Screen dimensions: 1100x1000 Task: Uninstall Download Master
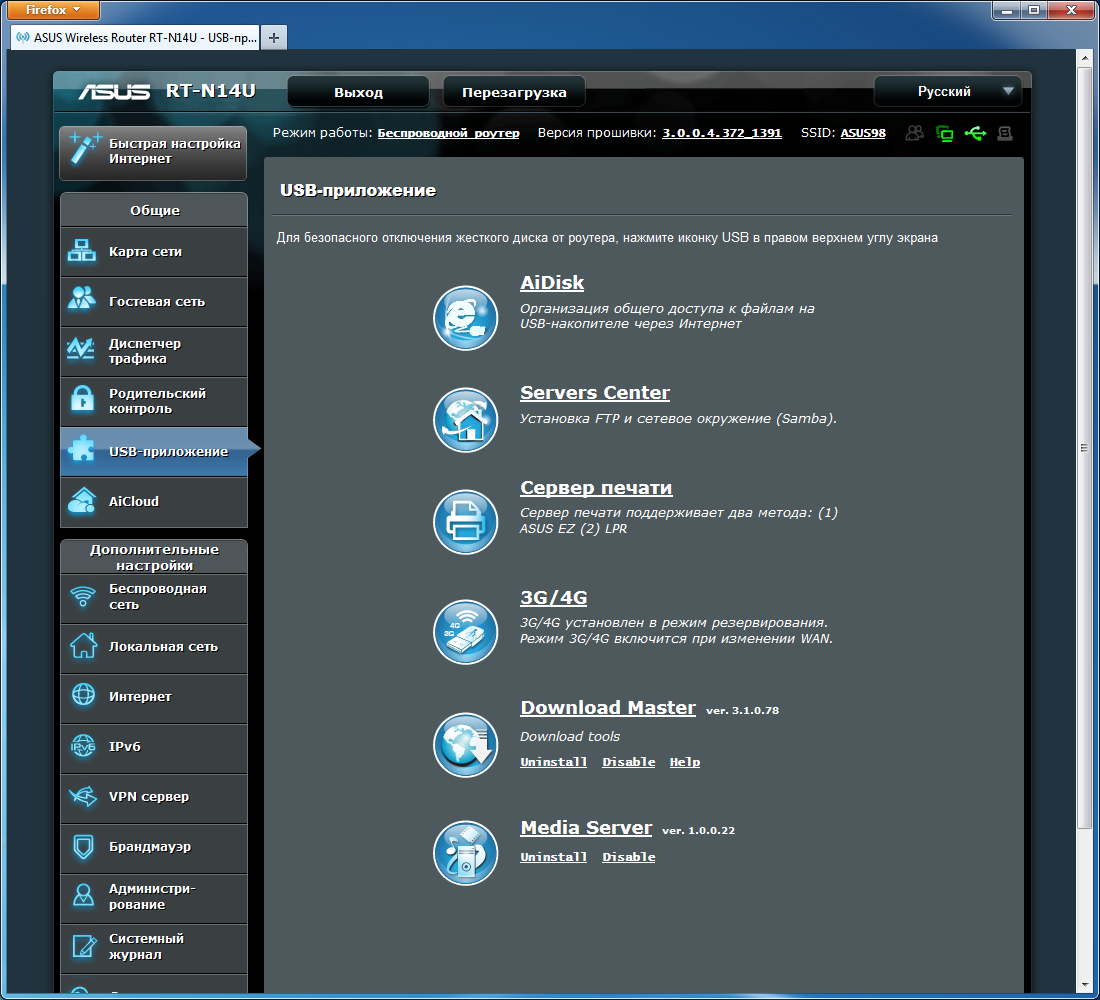coord(554,762)
